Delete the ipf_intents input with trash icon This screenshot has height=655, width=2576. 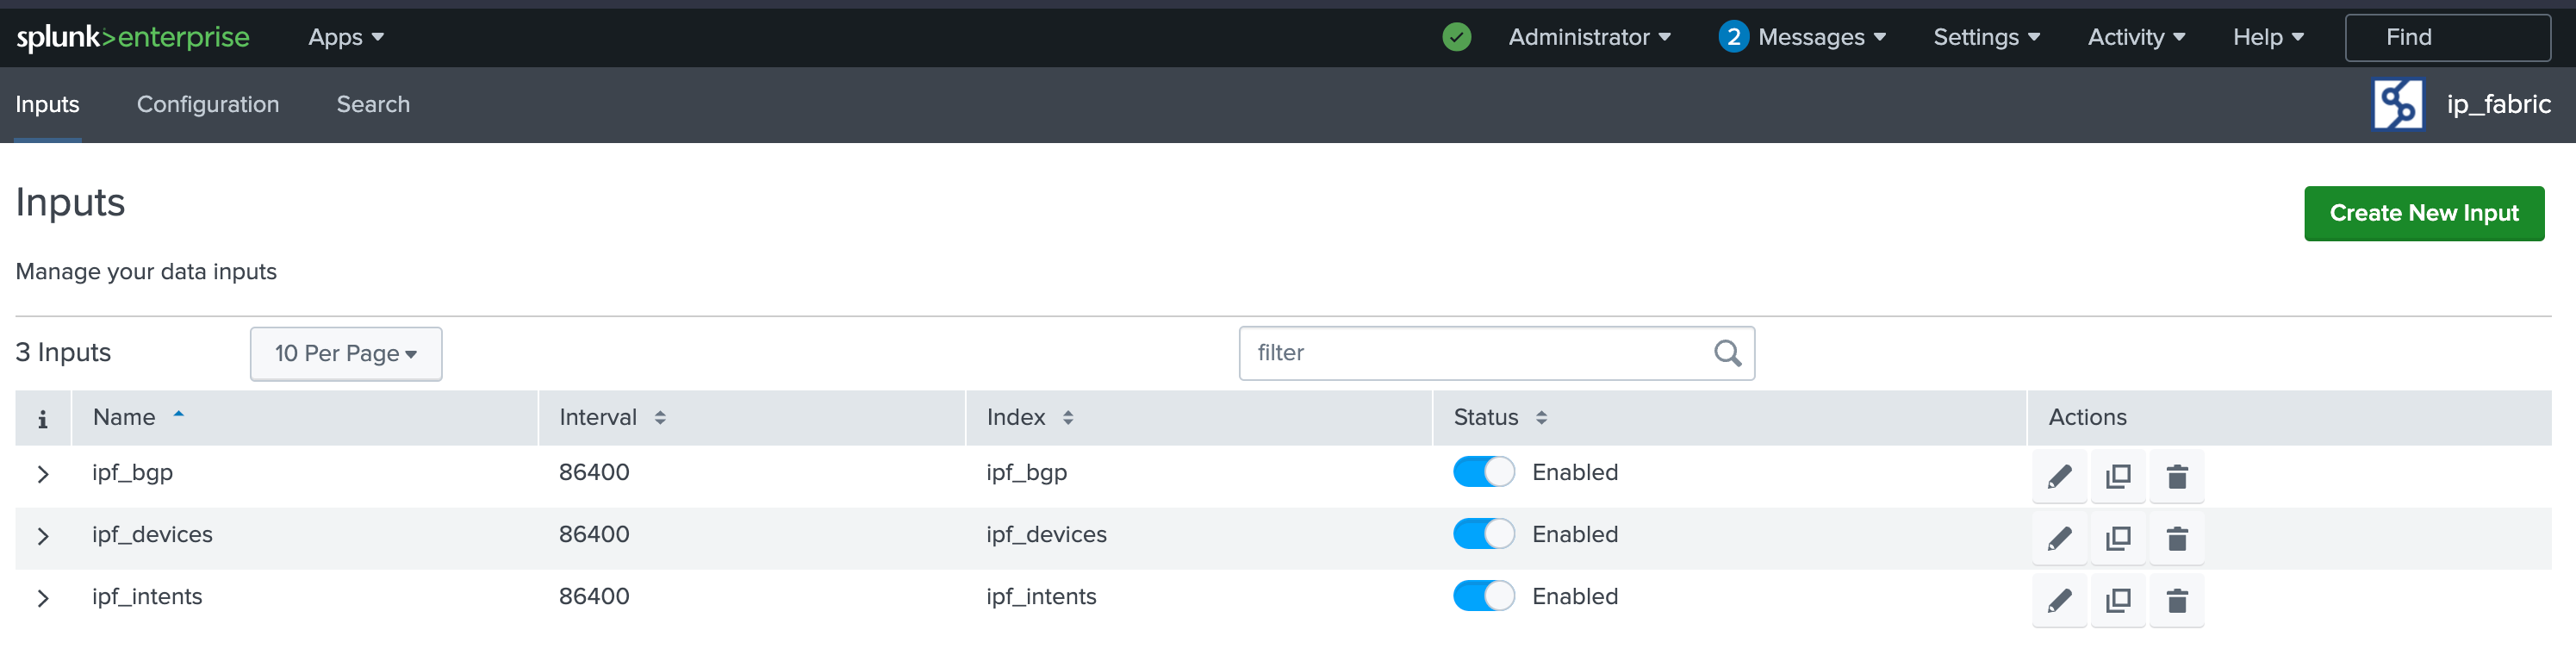2176,601
